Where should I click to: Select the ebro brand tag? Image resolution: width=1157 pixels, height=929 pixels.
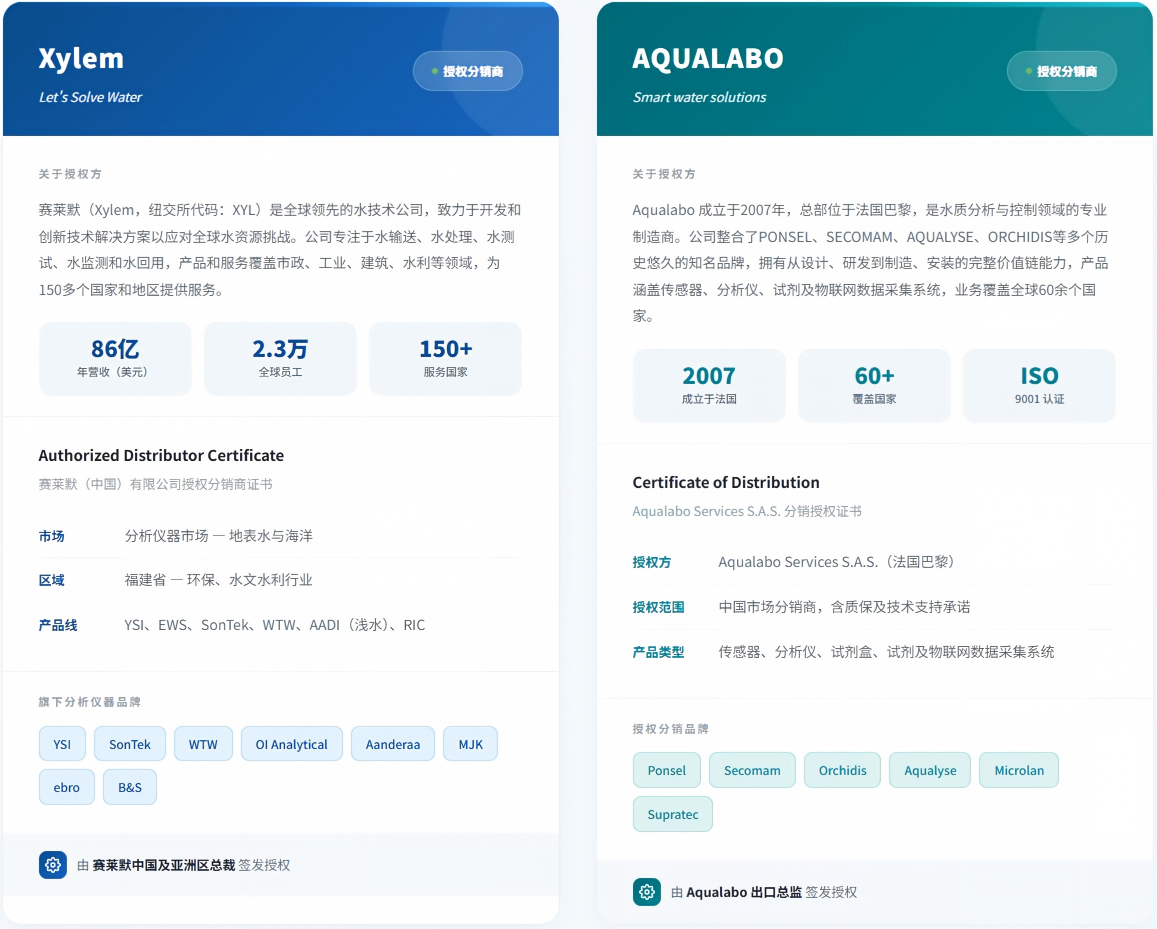(66, 787)
